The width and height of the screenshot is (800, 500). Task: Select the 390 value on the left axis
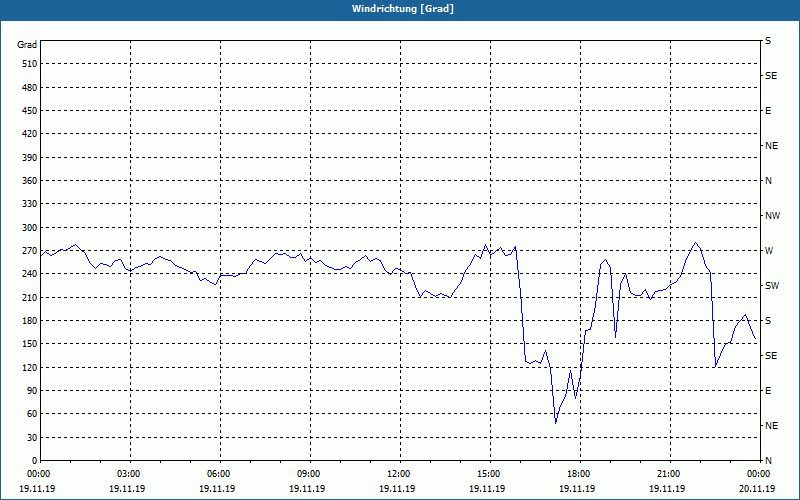pos(30,158)
